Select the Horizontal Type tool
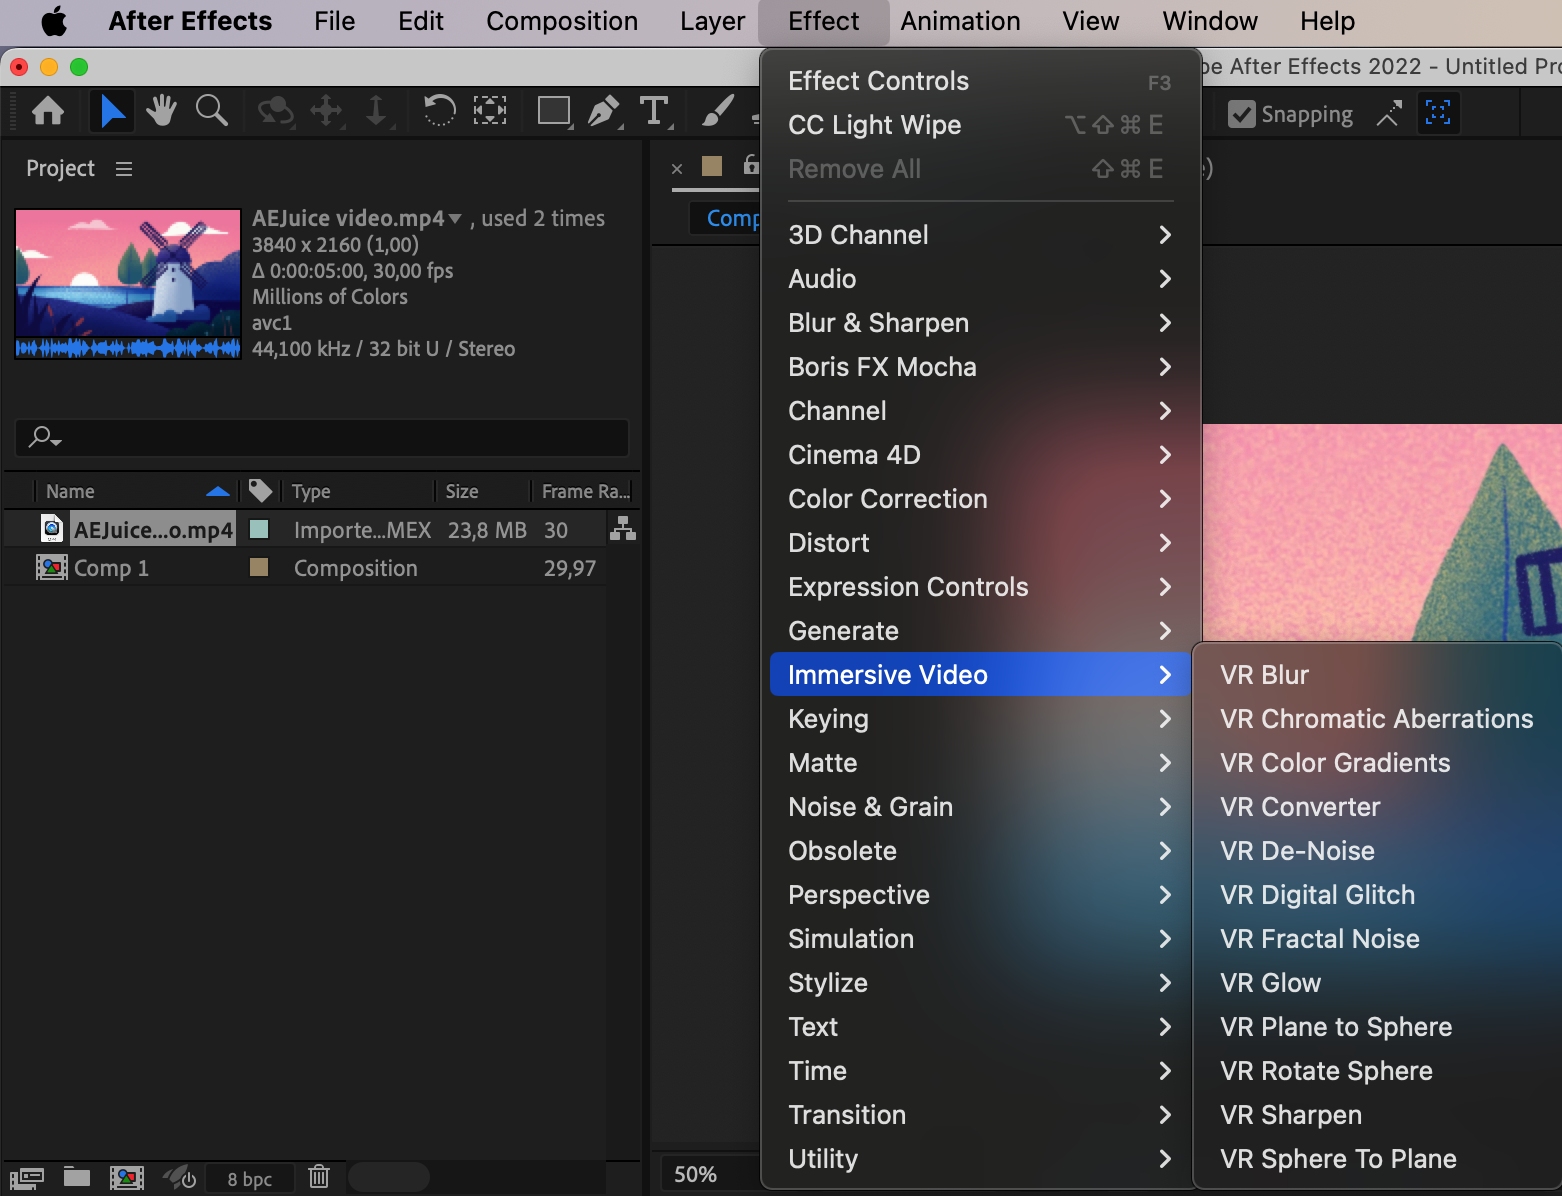 (x=654, y=111)
